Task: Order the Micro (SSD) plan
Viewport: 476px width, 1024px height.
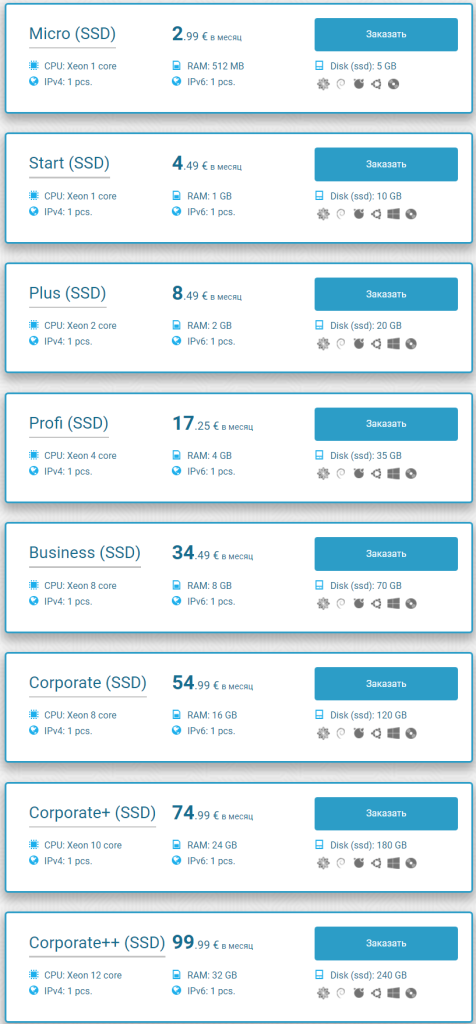Action: click(x=386, y=35)
